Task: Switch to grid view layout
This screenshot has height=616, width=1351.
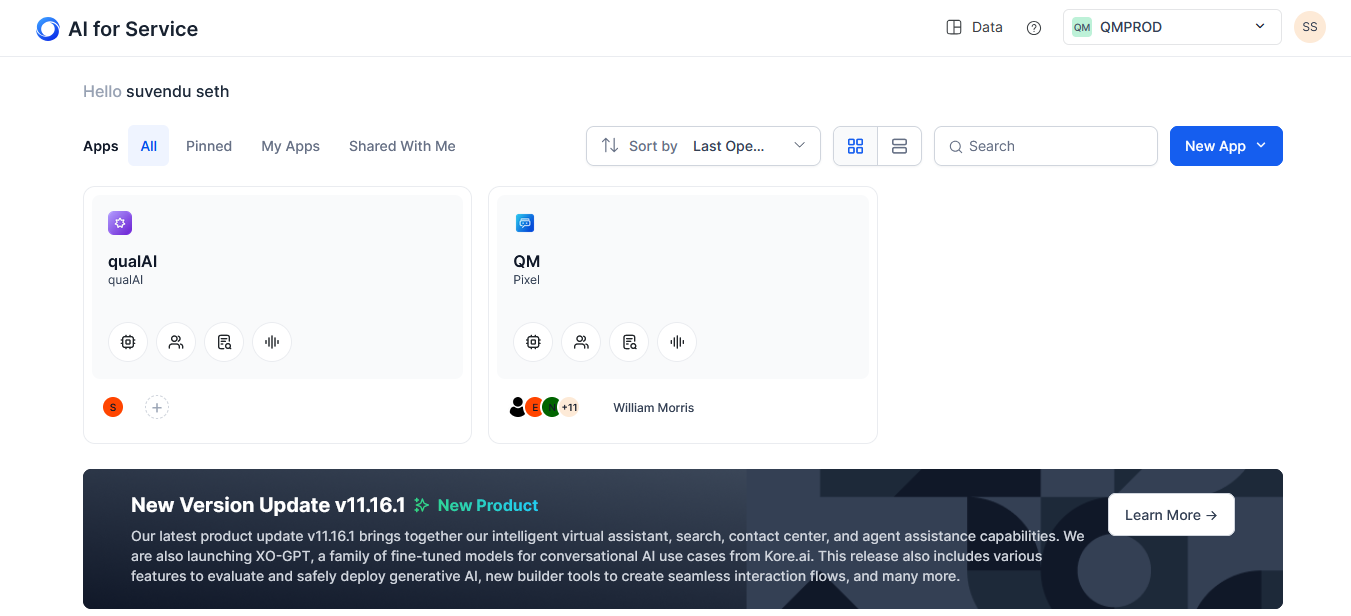Action: (x=855, y=146)
